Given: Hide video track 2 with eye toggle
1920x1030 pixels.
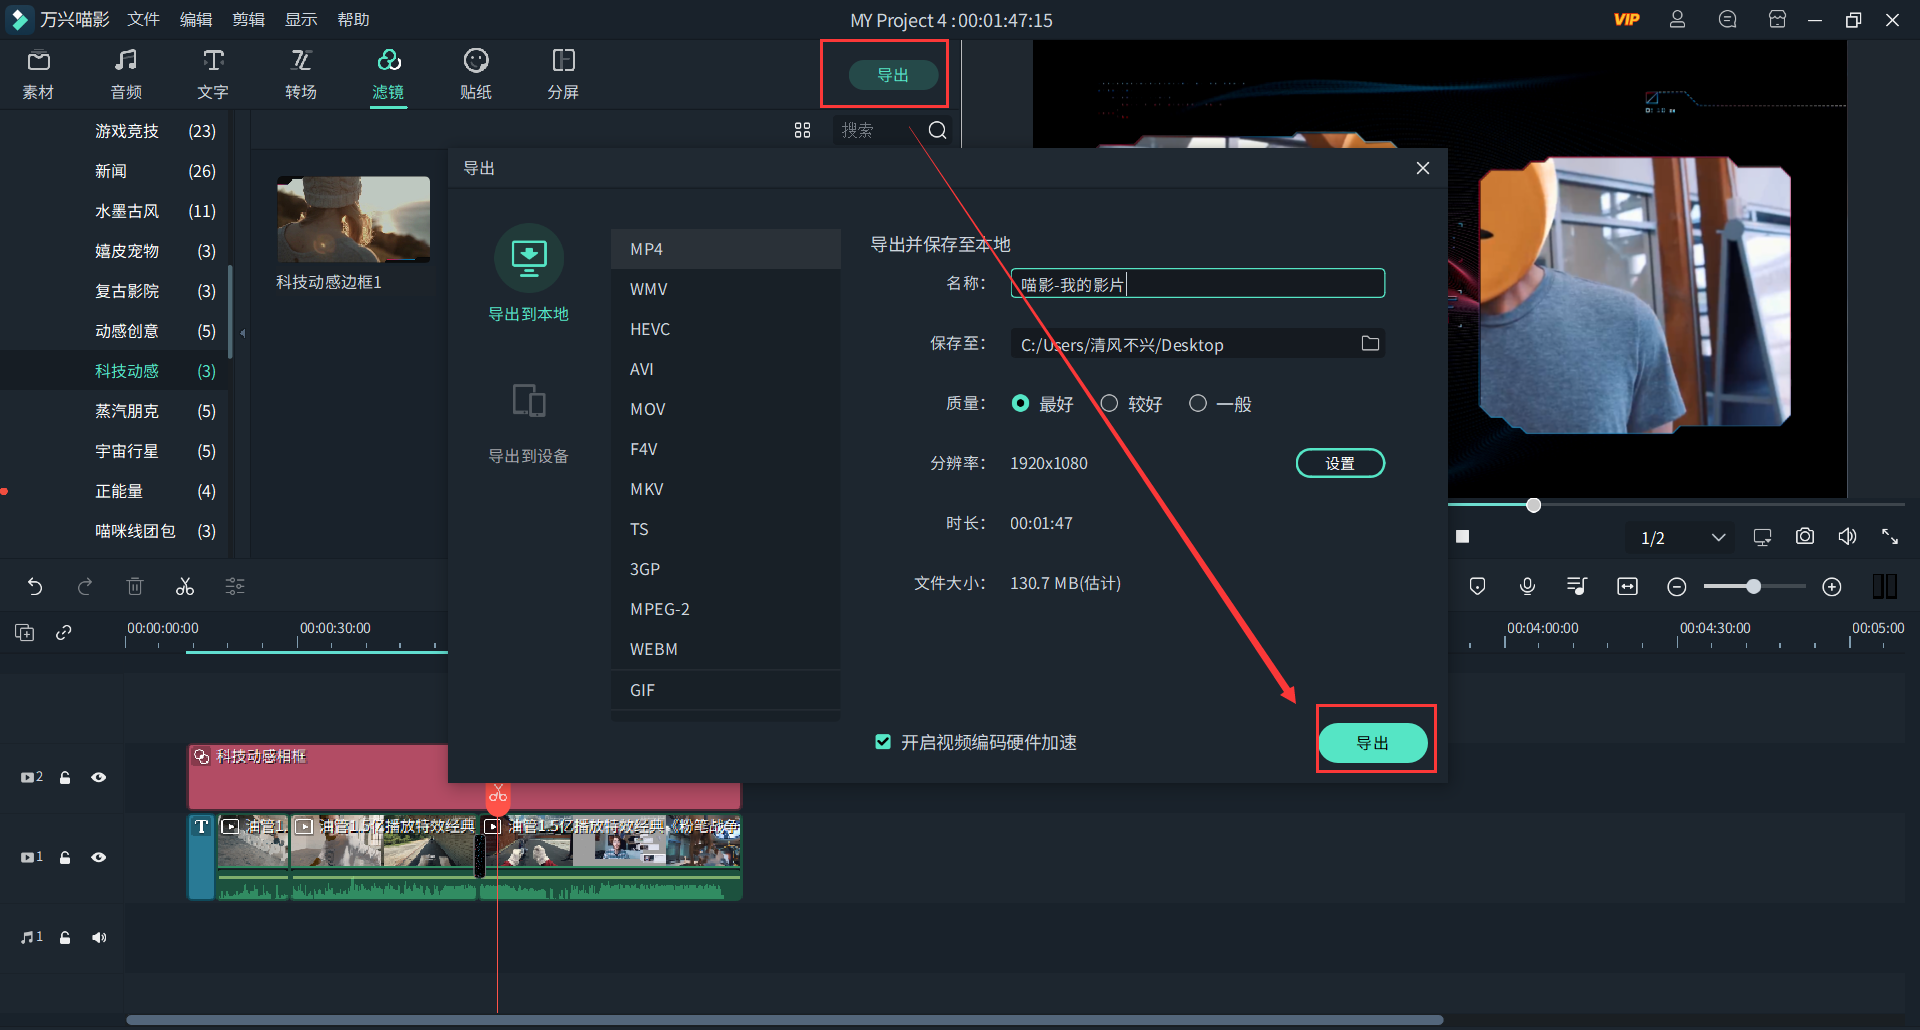Looking at the screenshot, I should [x=99, y=777].
